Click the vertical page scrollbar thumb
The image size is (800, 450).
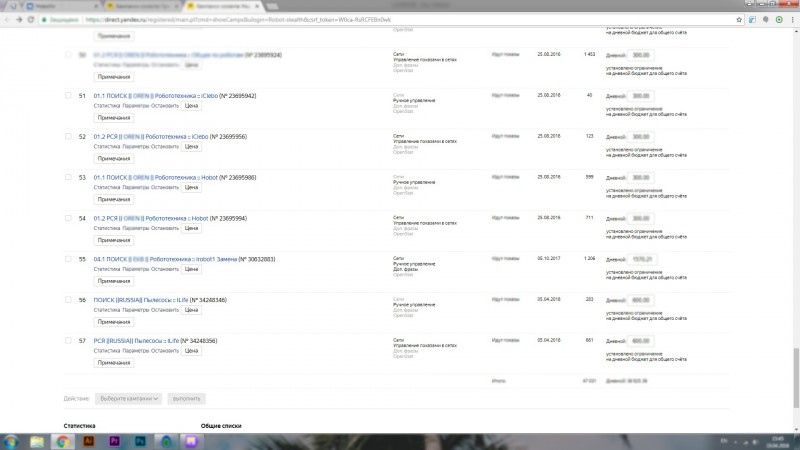tap(796, 378)
